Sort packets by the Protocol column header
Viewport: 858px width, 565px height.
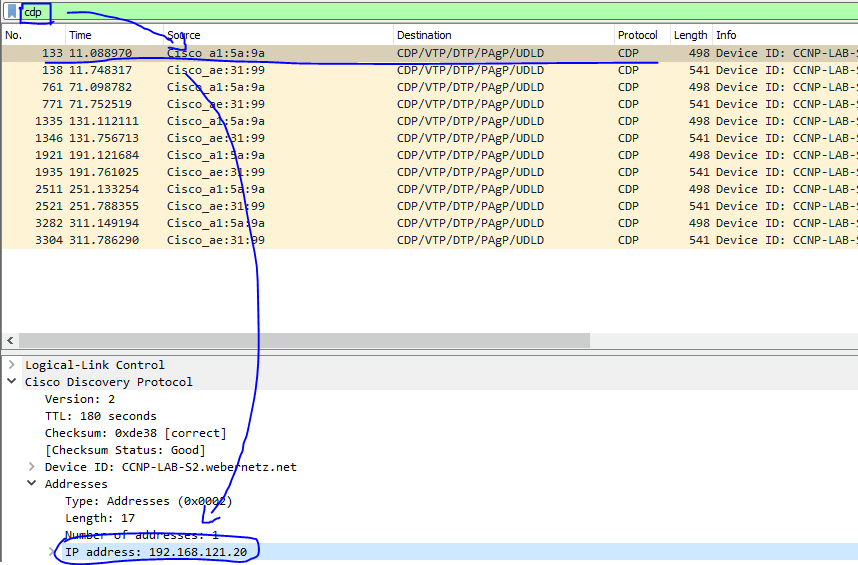pos(642,35)
